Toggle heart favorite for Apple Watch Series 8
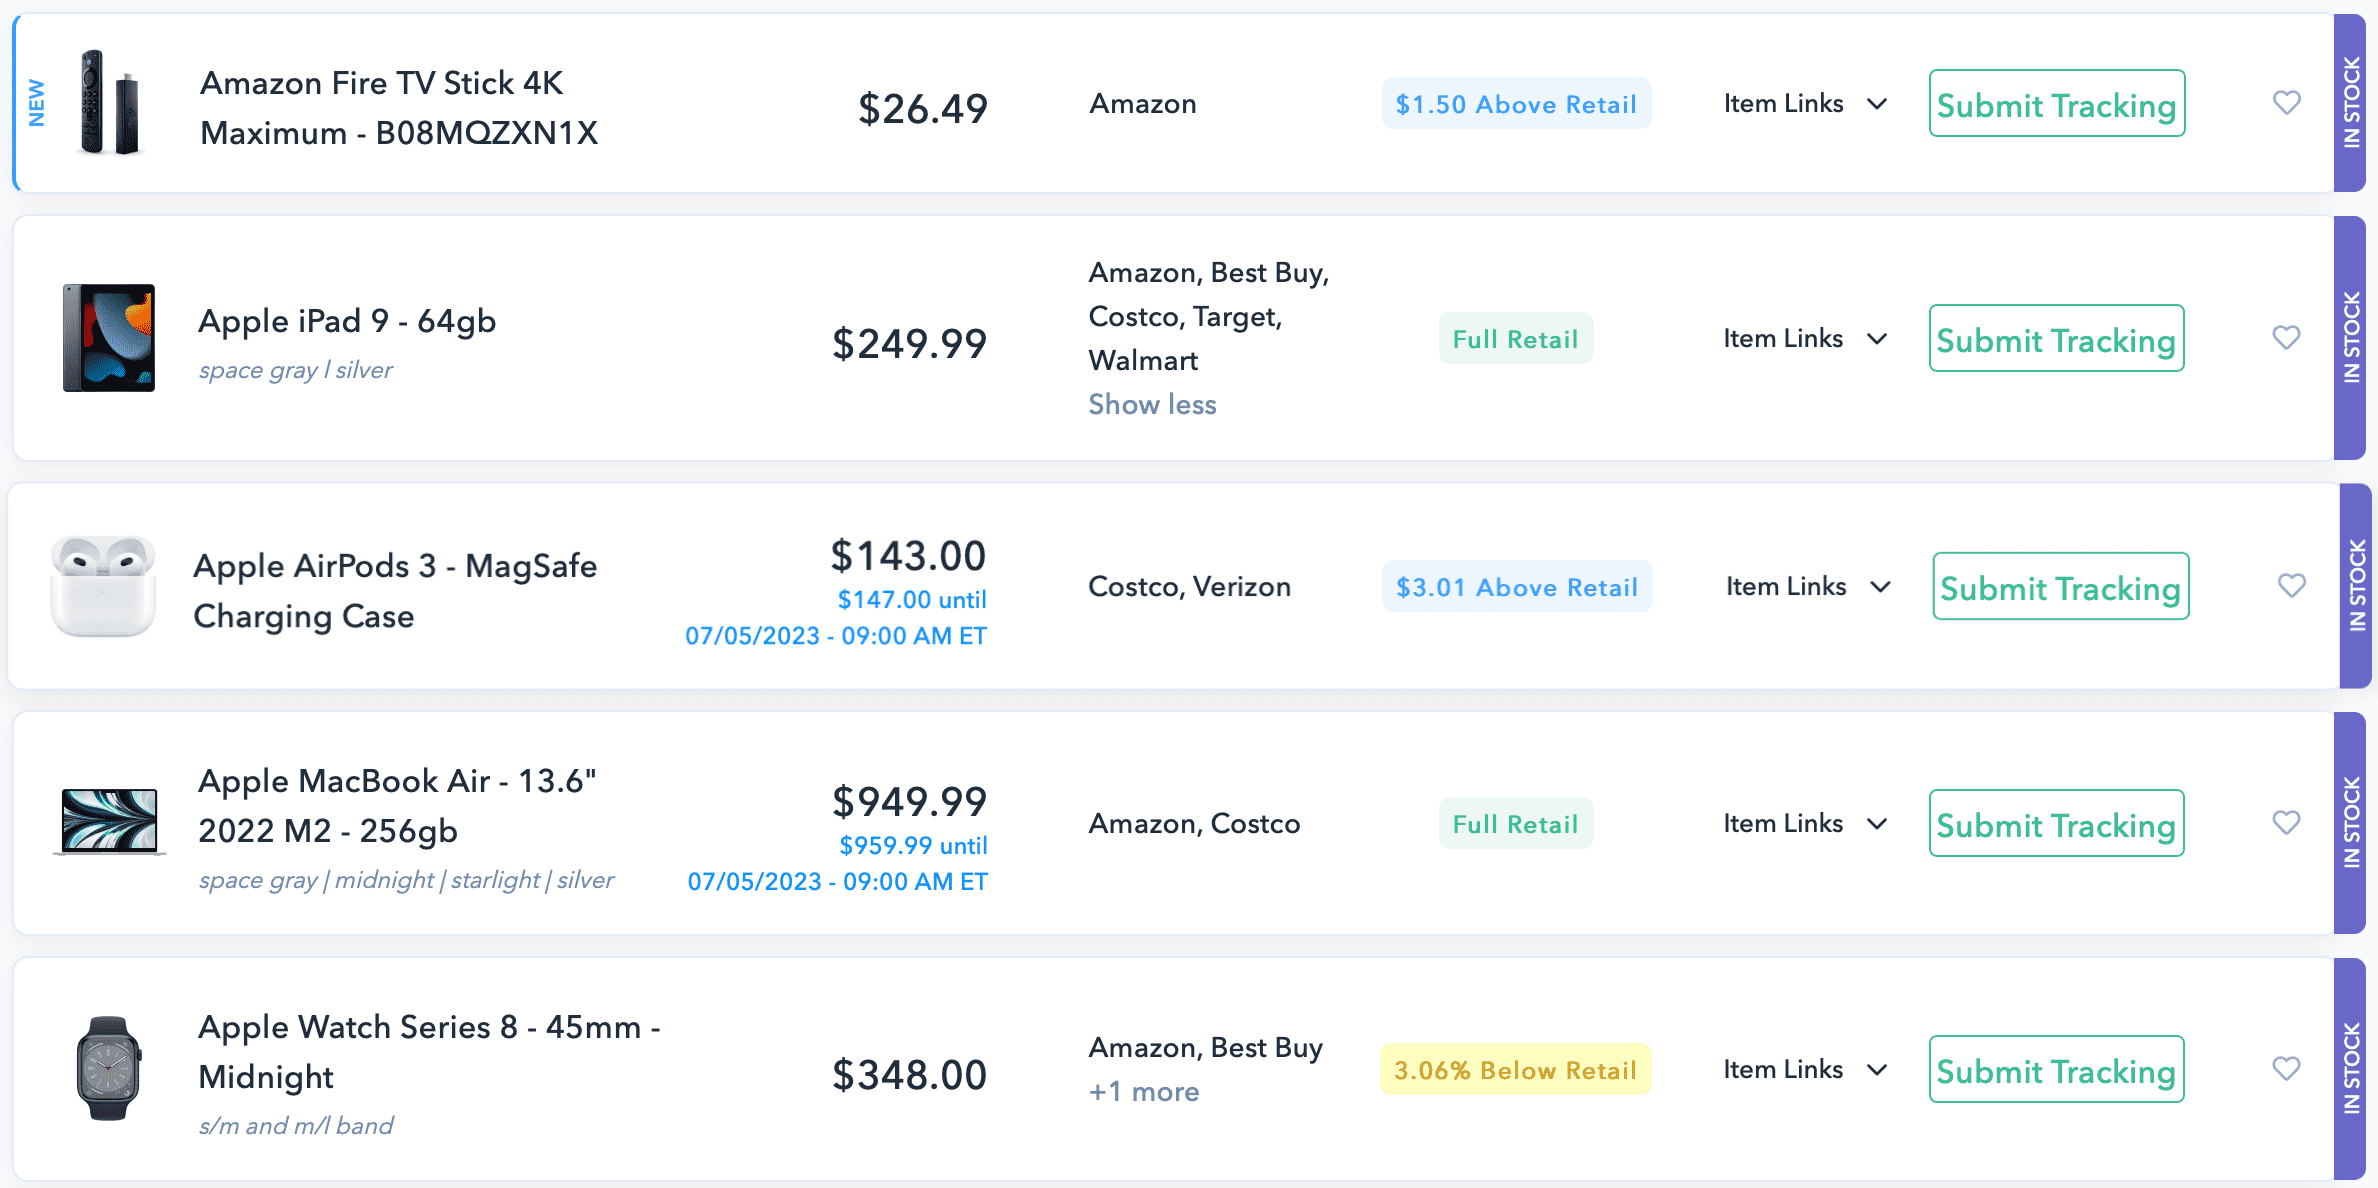Viewport: 2378px width, 1188px height. [2286, 1068]
